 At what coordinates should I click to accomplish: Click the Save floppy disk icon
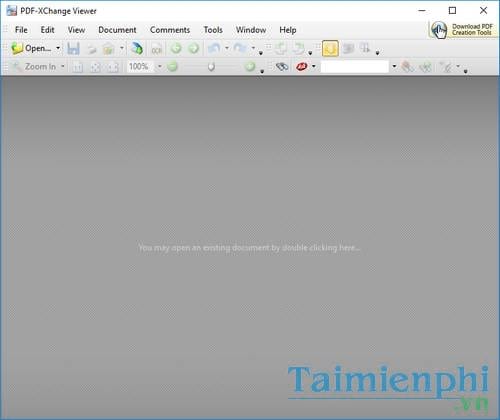pos(73,49)
